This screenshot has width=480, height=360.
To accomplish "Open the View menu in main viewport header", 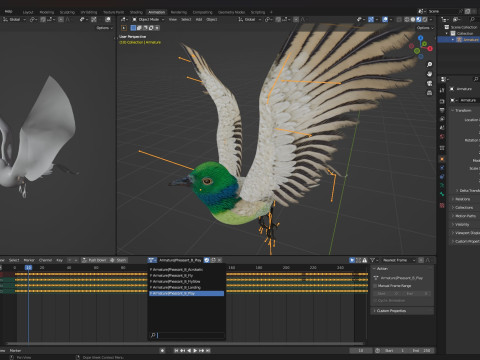I will [x=173, y=20].
